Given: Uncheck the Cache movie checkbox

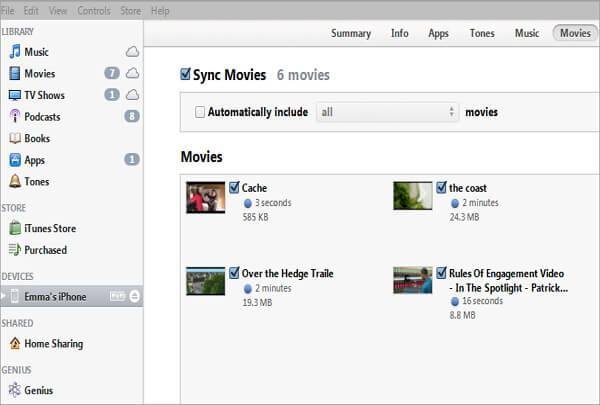Looking at the screenshot, I should pyautogui.click(x=234, y=187).
